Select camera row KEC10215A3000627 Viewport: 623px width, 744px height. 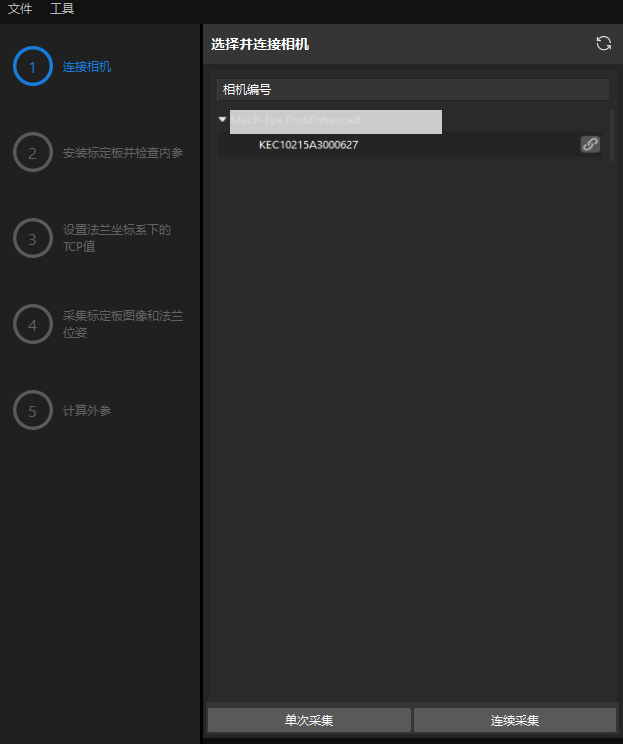point(409,145)
